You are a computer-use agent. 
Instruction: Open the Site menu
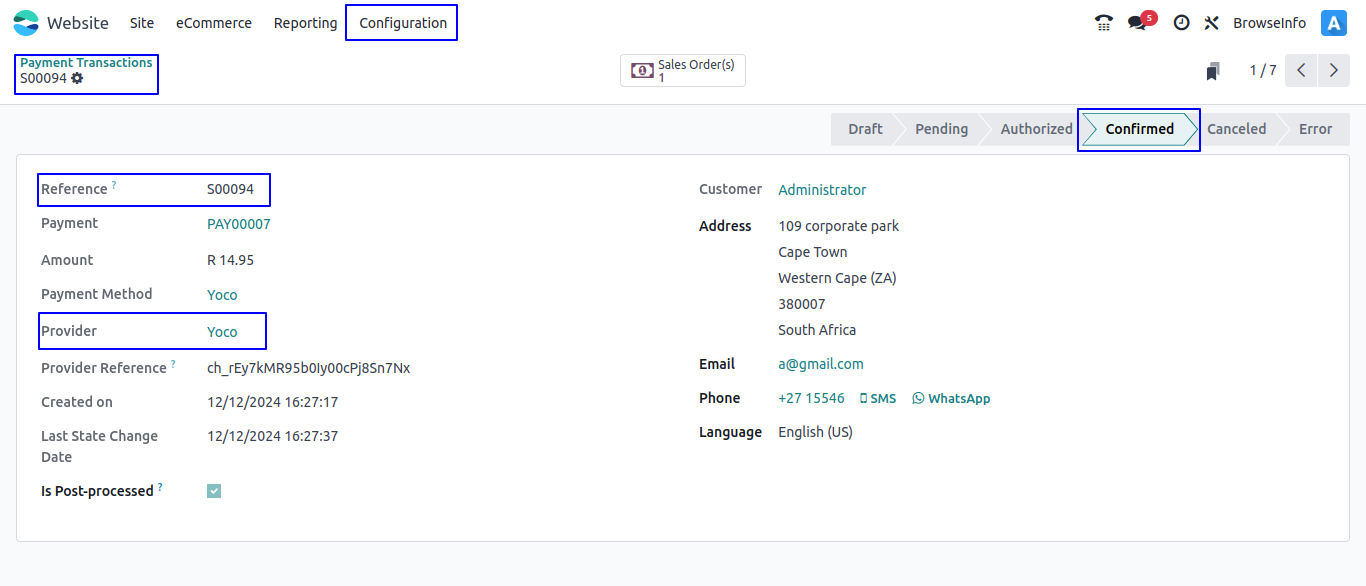[x=142, y=23]
